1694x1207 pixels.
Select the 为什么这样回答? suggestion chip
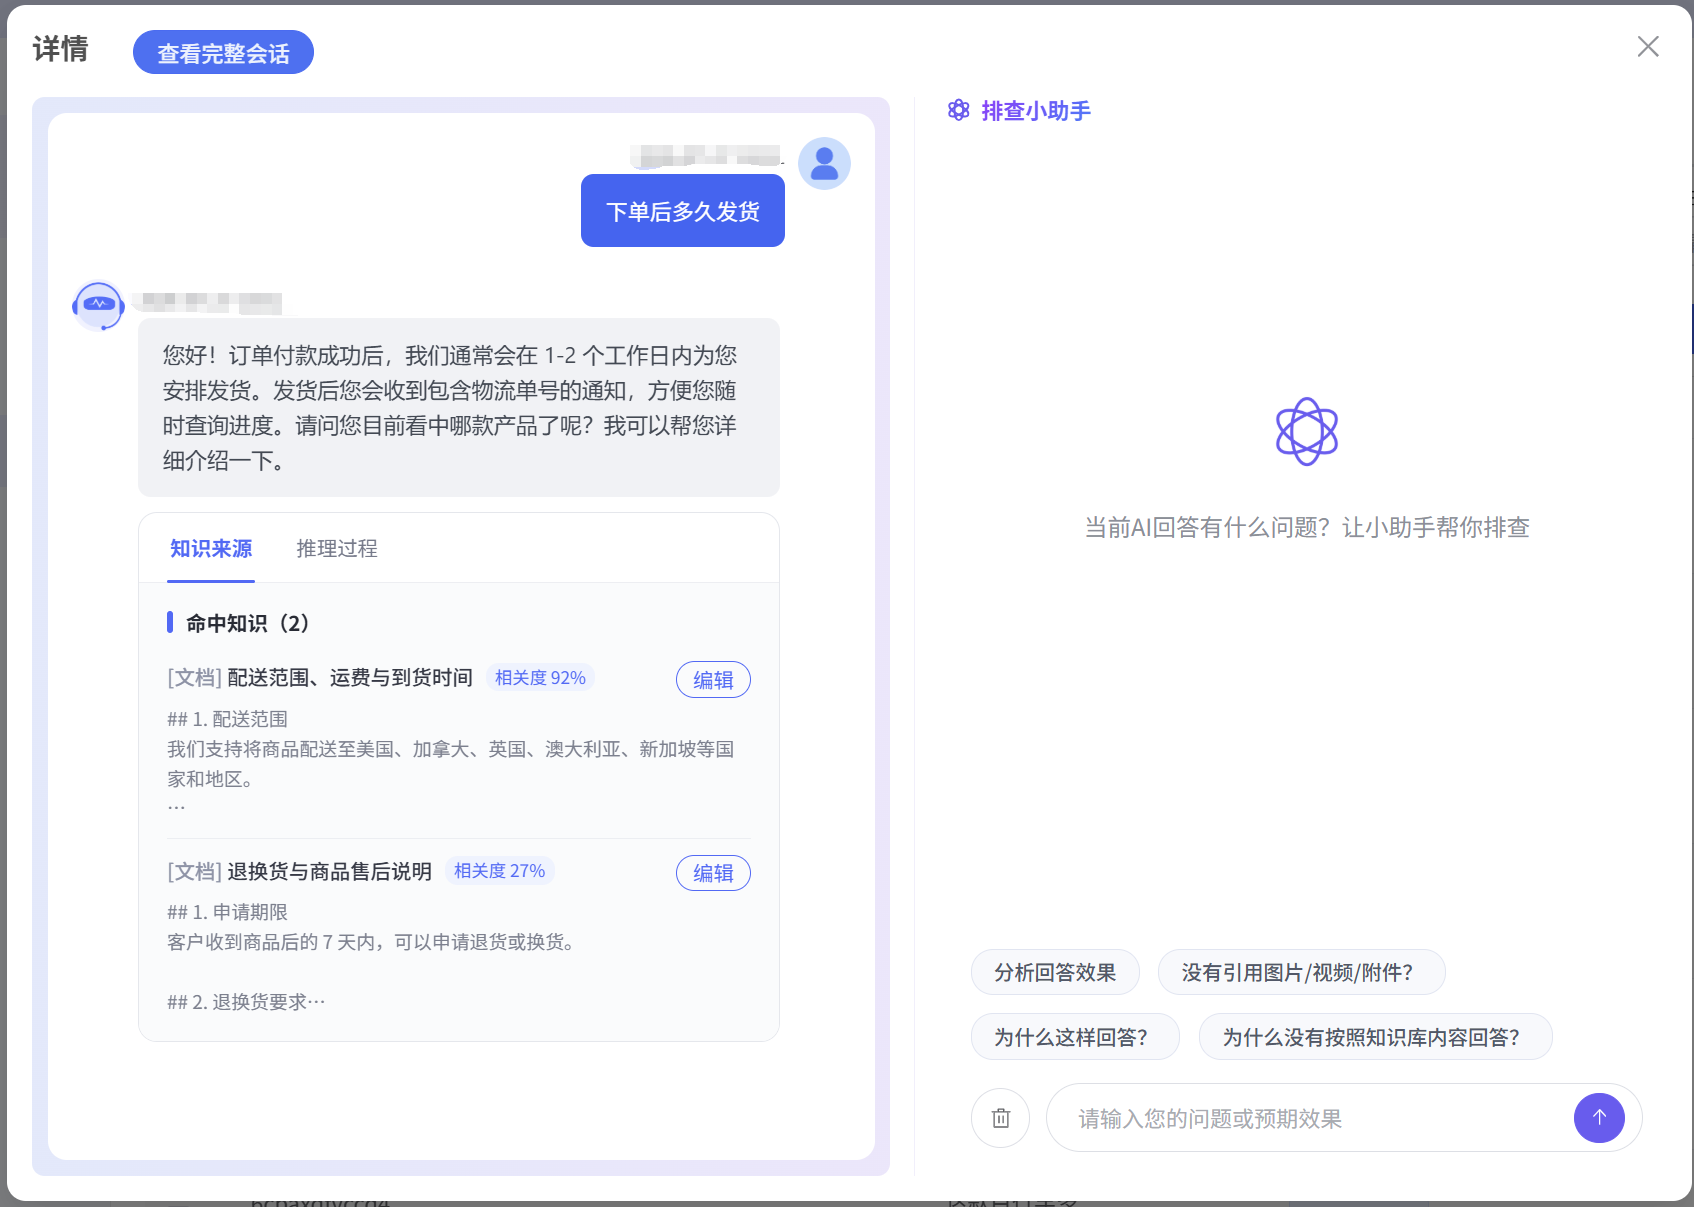[x=1075, y=1037]
